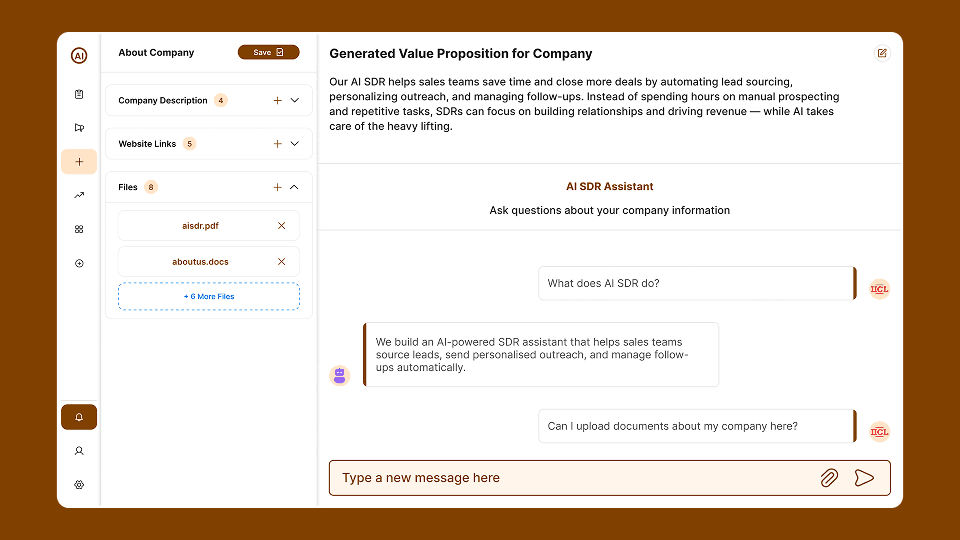
Task: Remove the aboutus.docs file
Action: coord(281,262)
